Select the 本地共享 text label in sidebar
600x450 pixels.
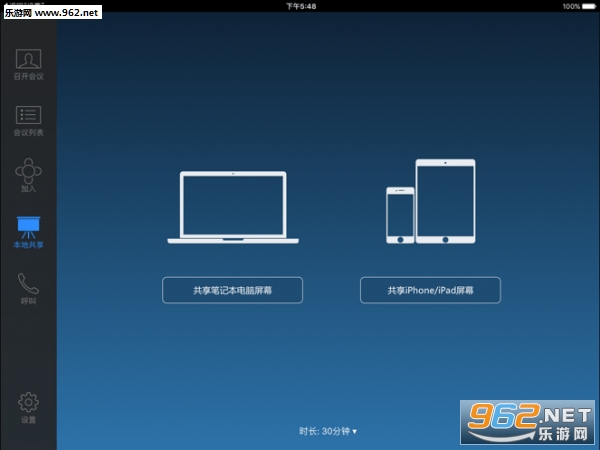pos(28,244)
